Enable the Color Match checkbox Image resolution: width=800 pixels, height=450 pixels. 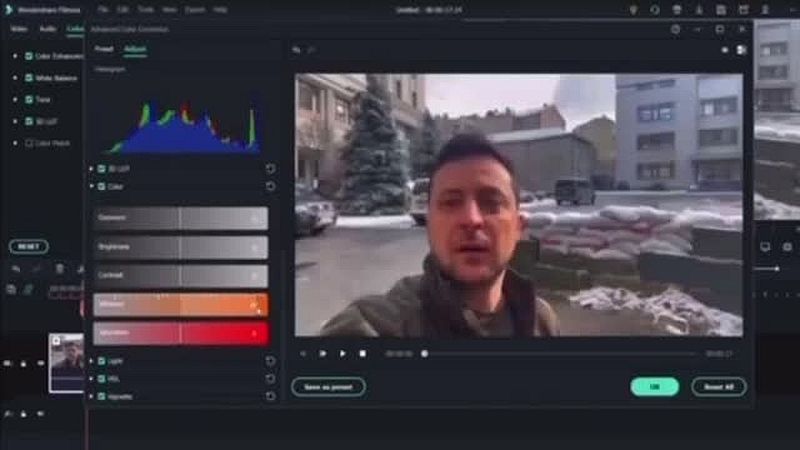[29, 143]
